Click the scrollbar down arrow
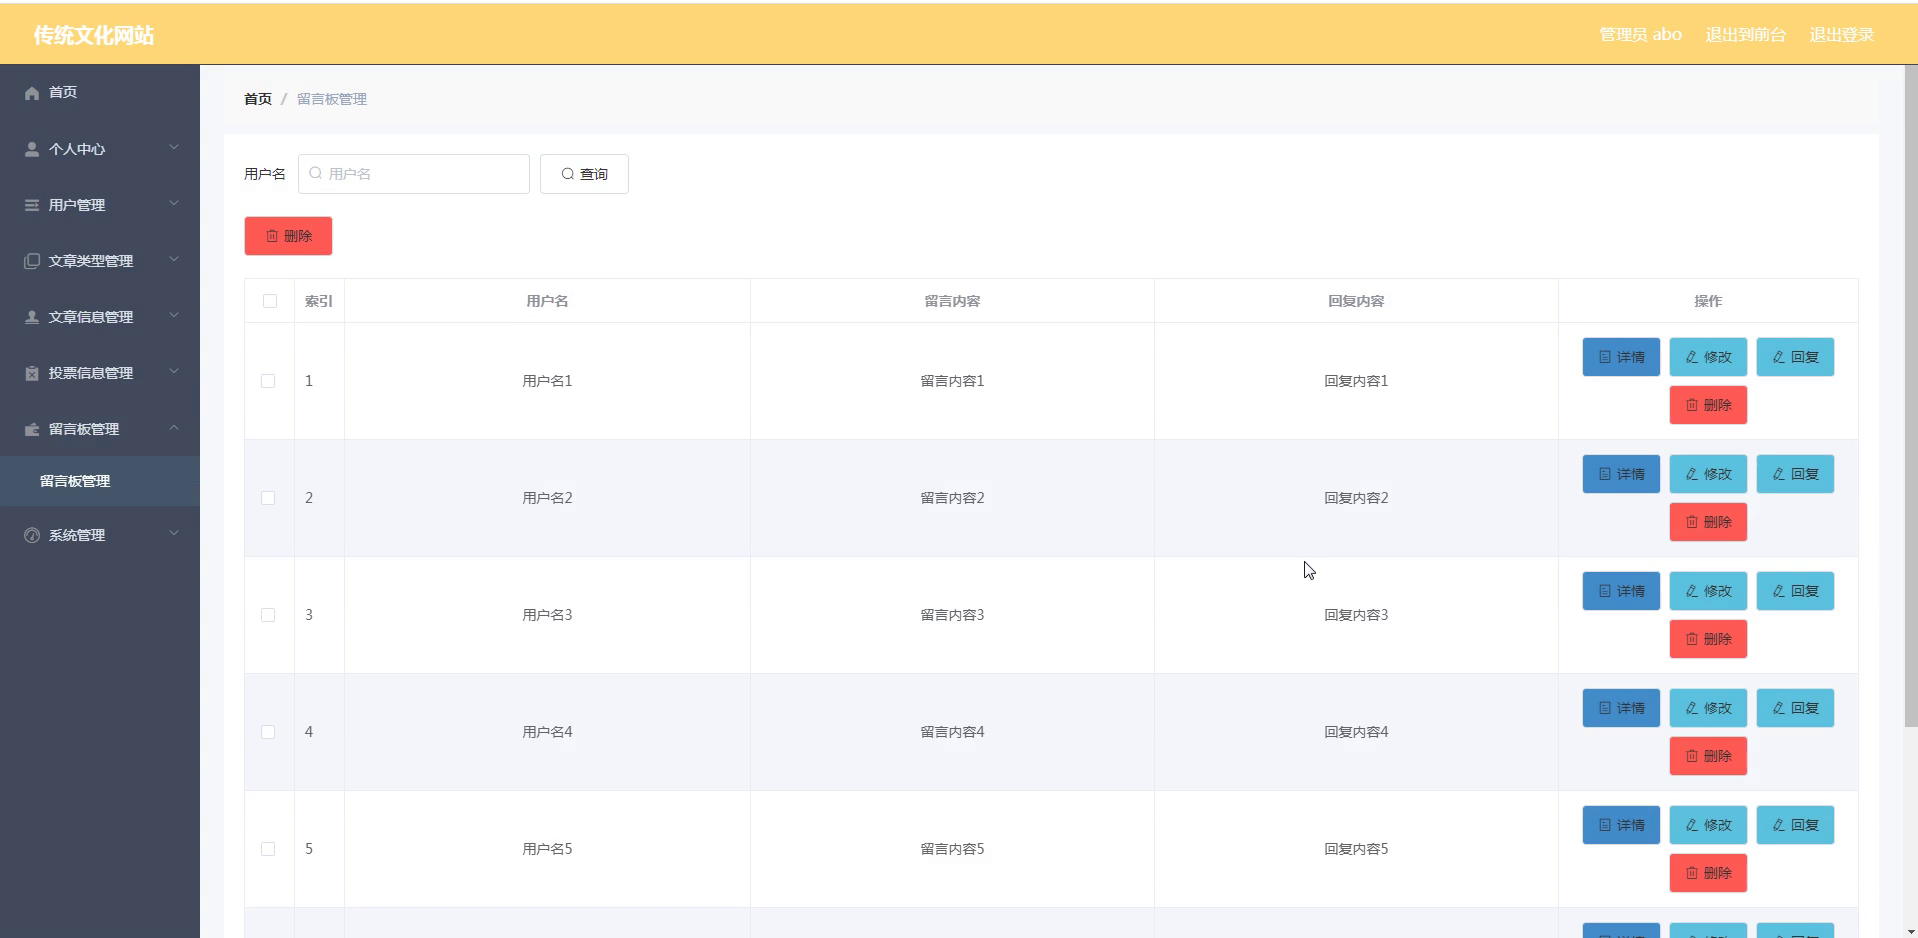Image resolution: width=1918 pixels, height=938 pixels. [1910, 931]
